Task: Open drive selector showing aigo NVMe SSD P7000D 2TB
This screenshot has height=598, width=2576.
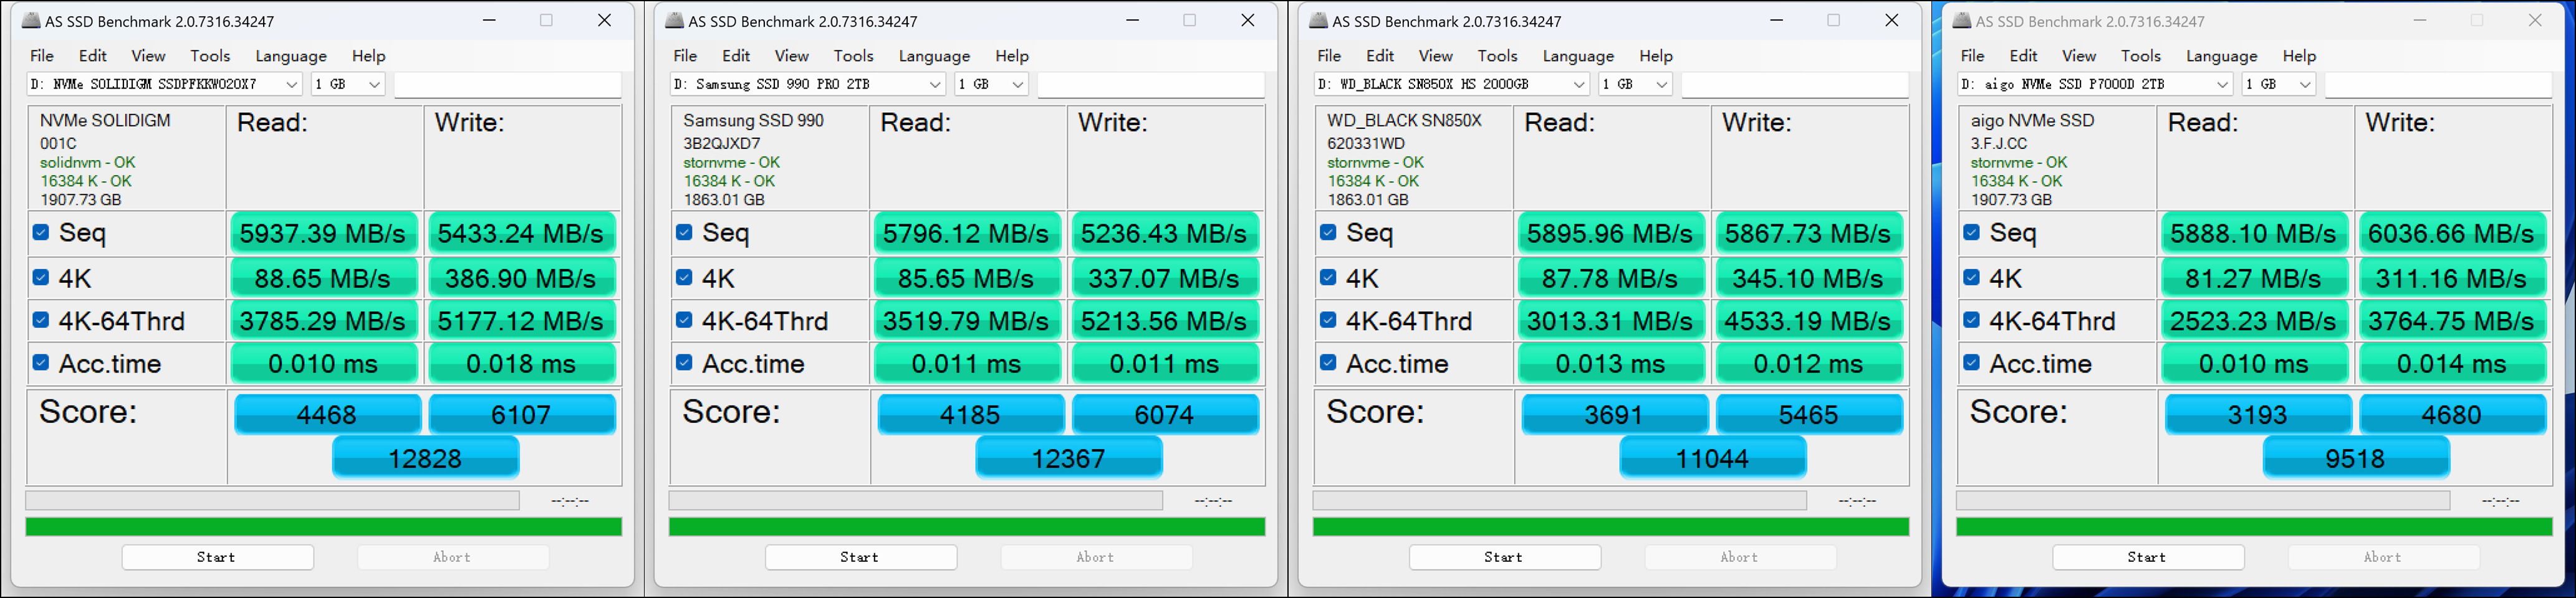Action: pos(2095,84)
